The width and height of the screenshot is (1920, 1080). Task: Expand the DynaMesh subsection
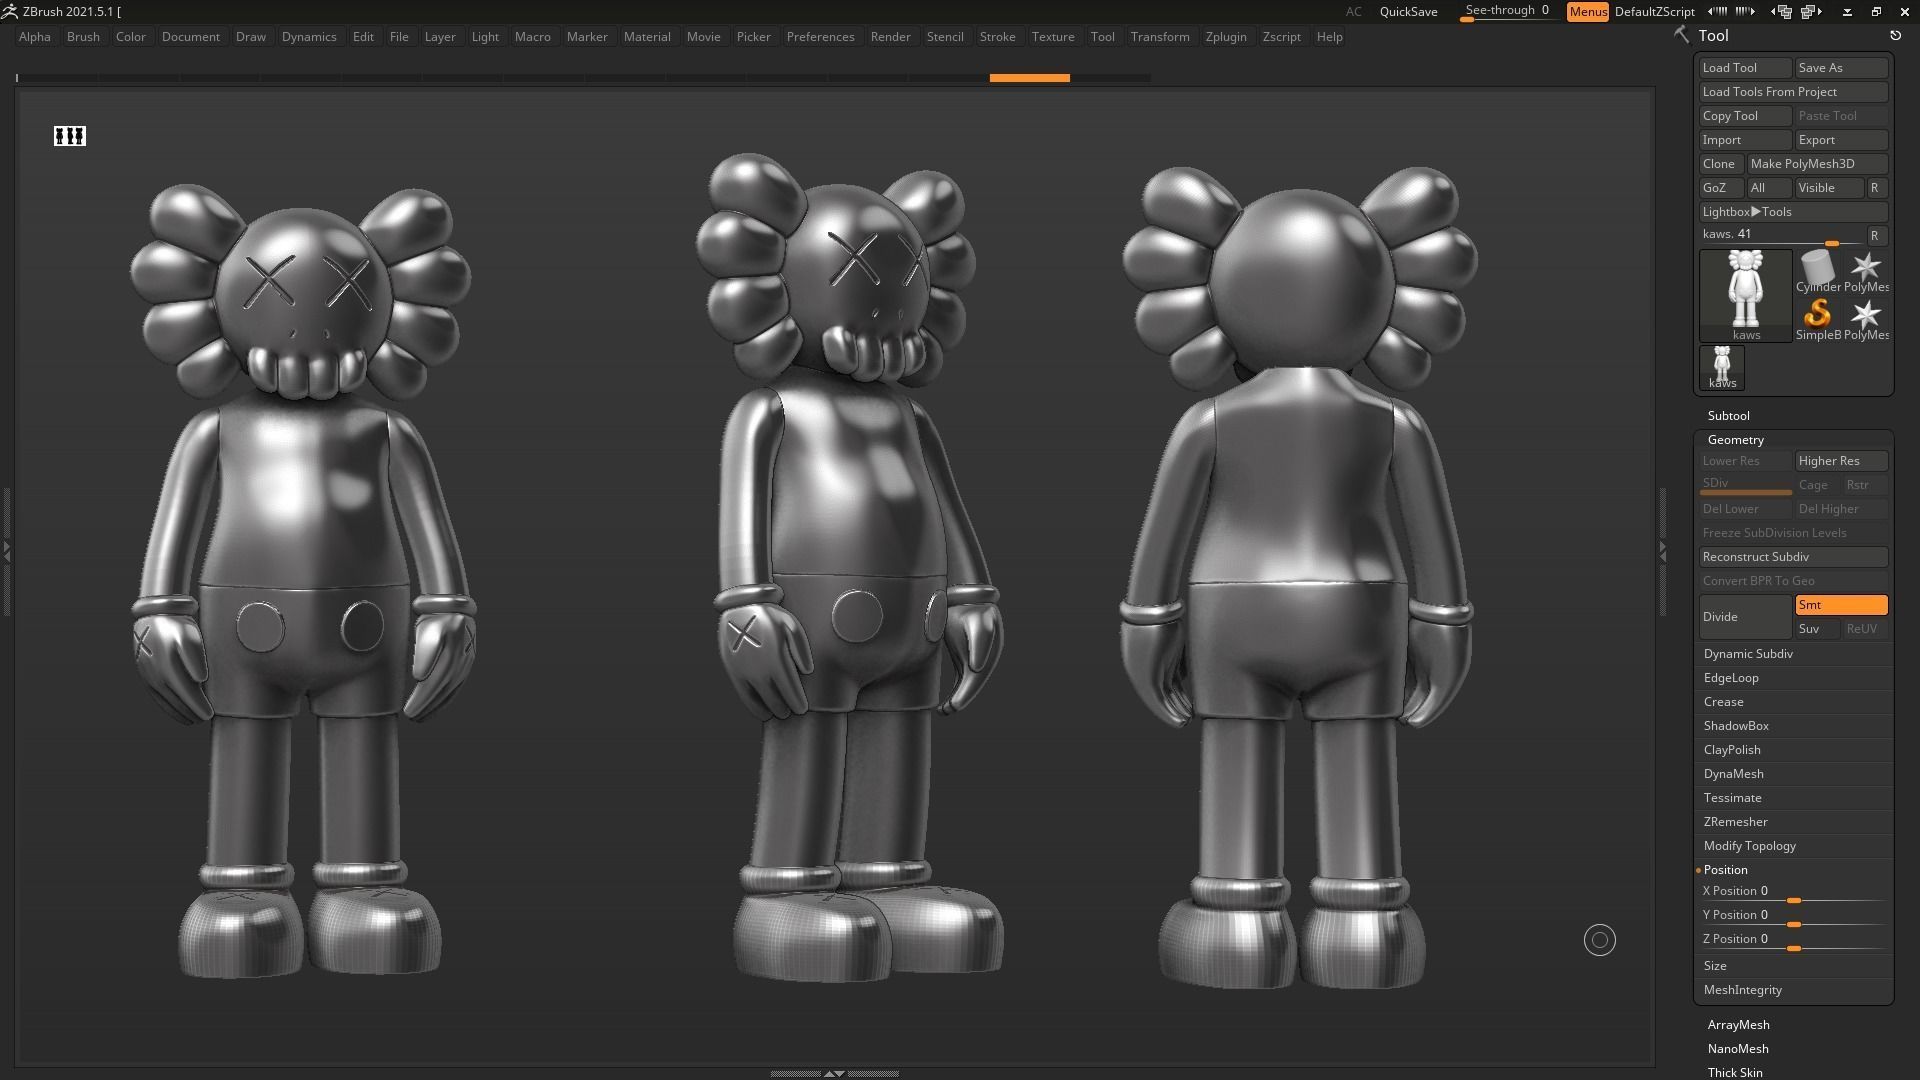click(1734, 774)
